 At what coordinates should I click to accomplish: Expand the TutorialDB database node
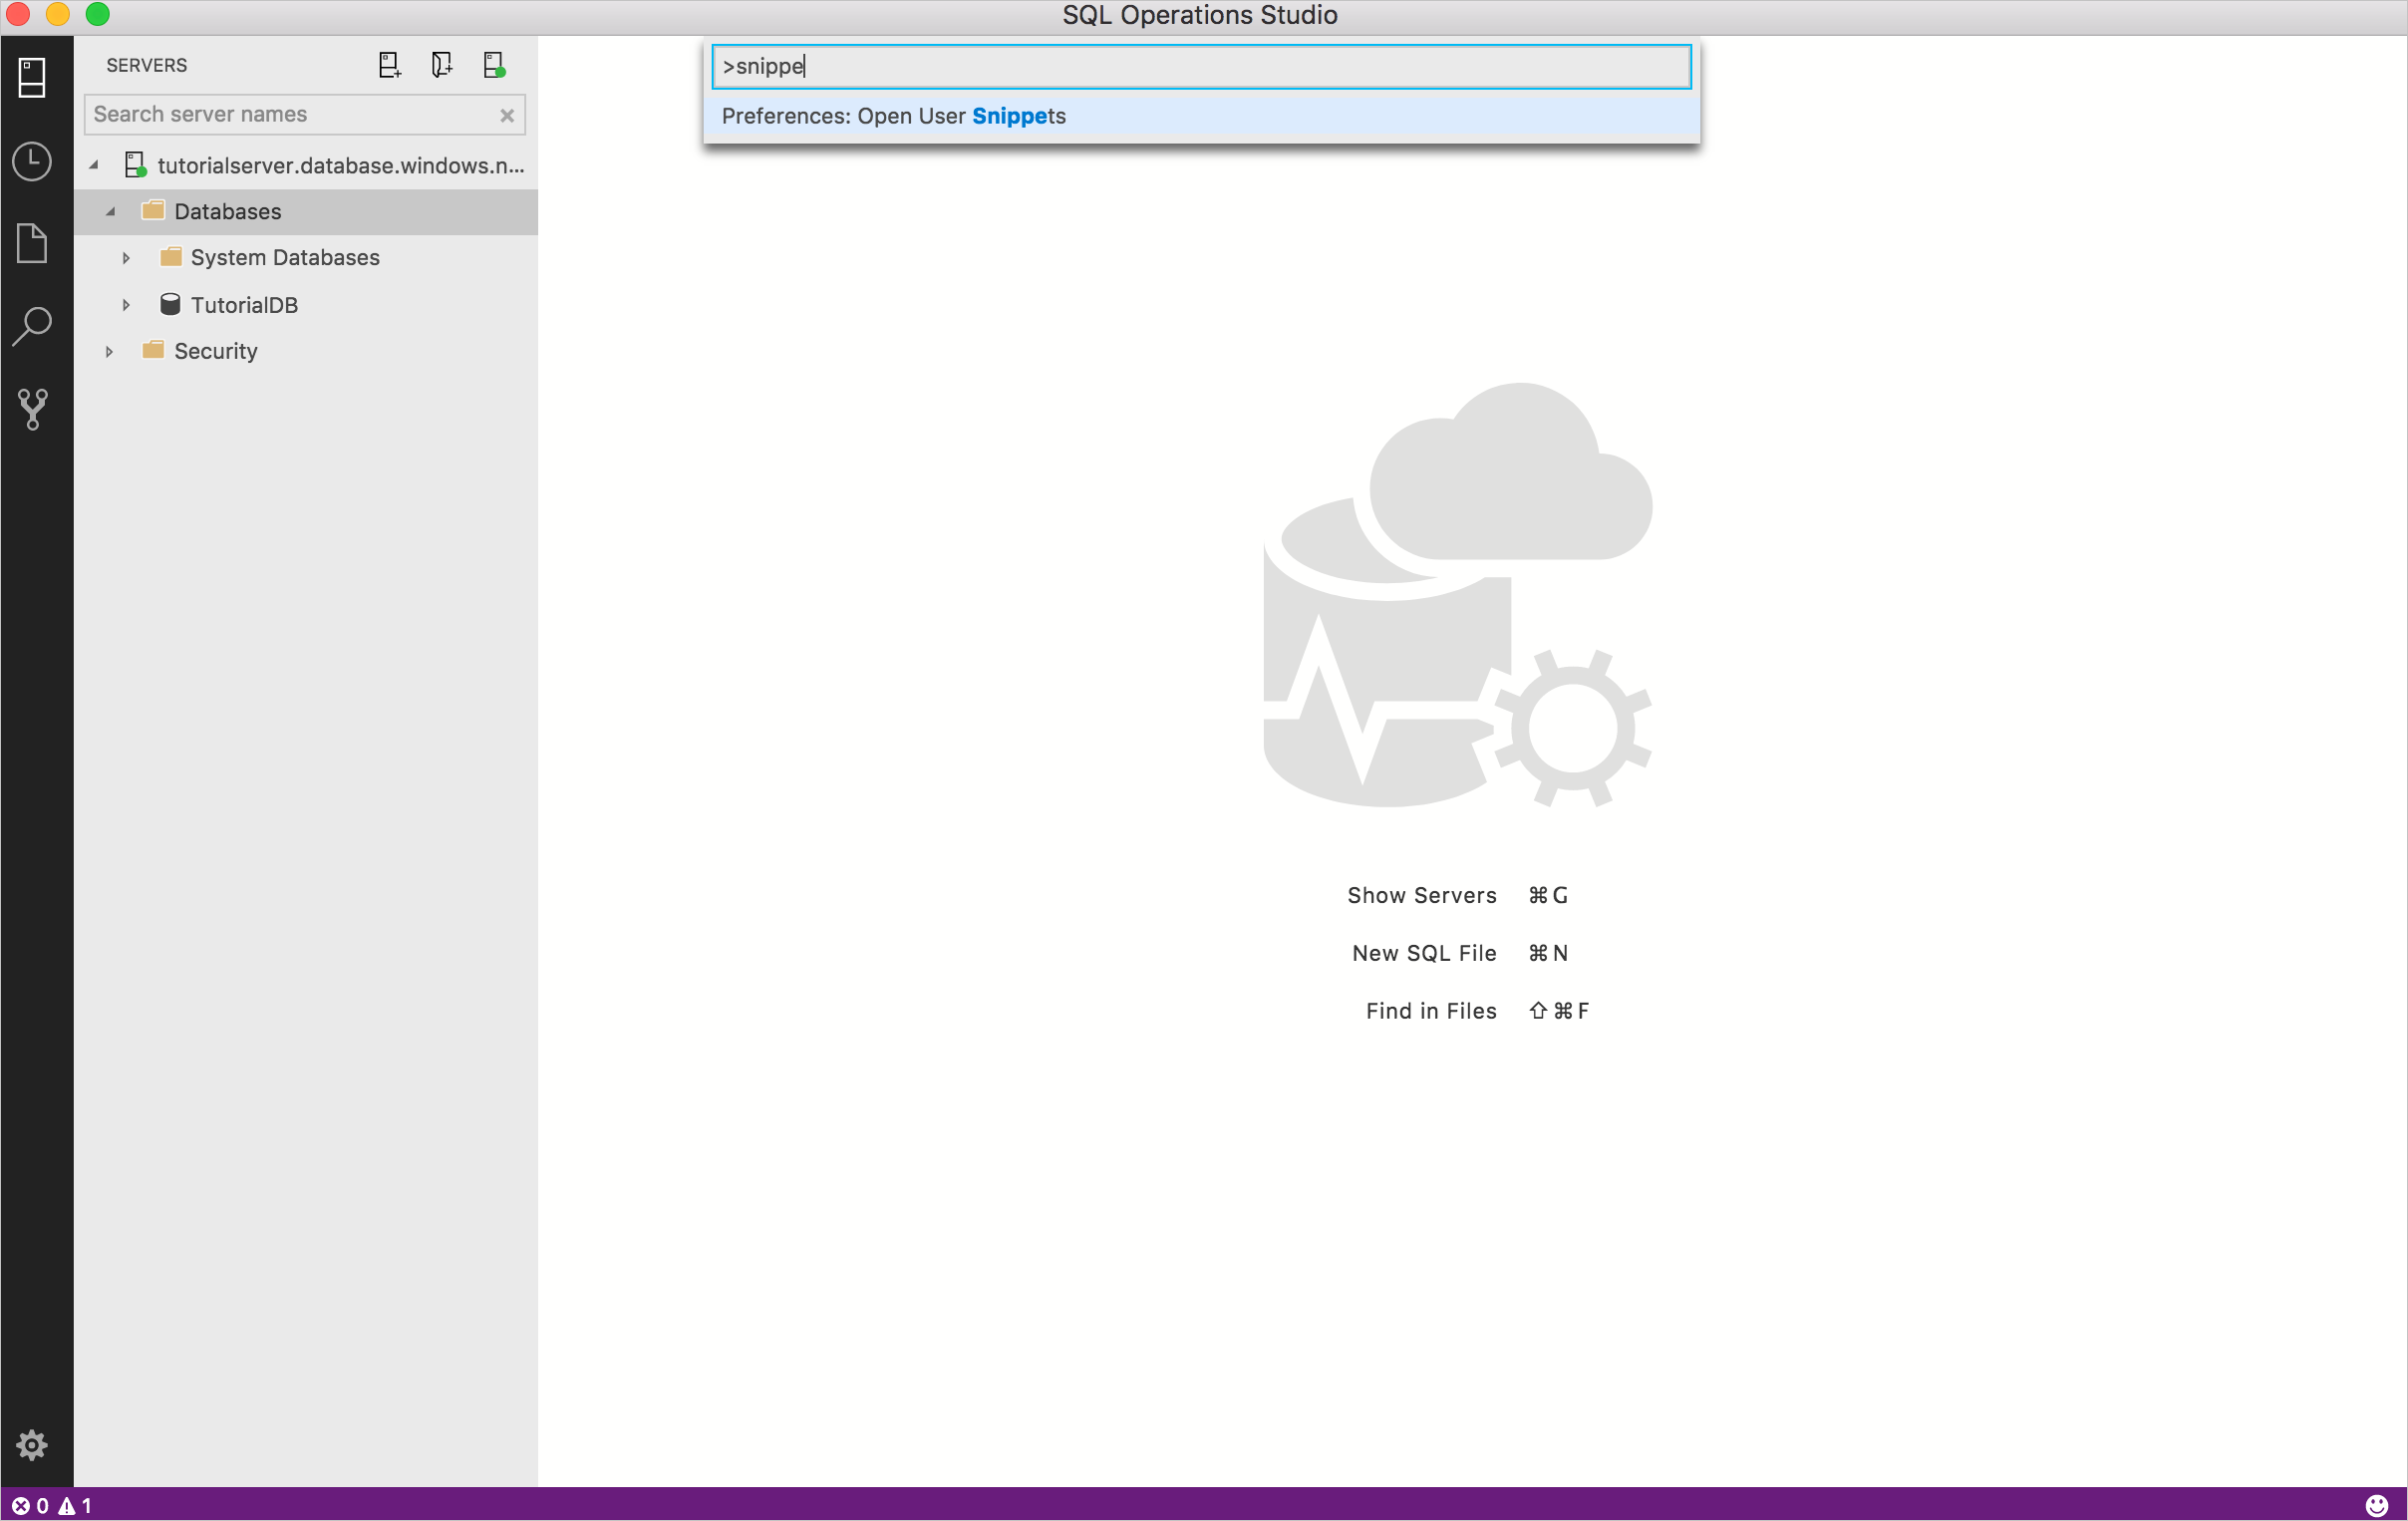[123, 305]
